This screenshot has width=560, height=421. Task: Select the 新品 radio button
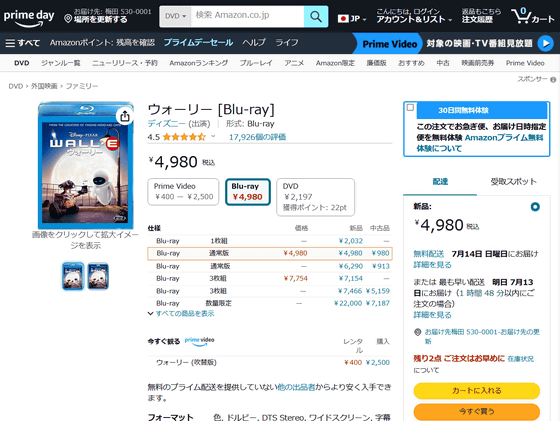pyautogui.click(x=535, y=207)
